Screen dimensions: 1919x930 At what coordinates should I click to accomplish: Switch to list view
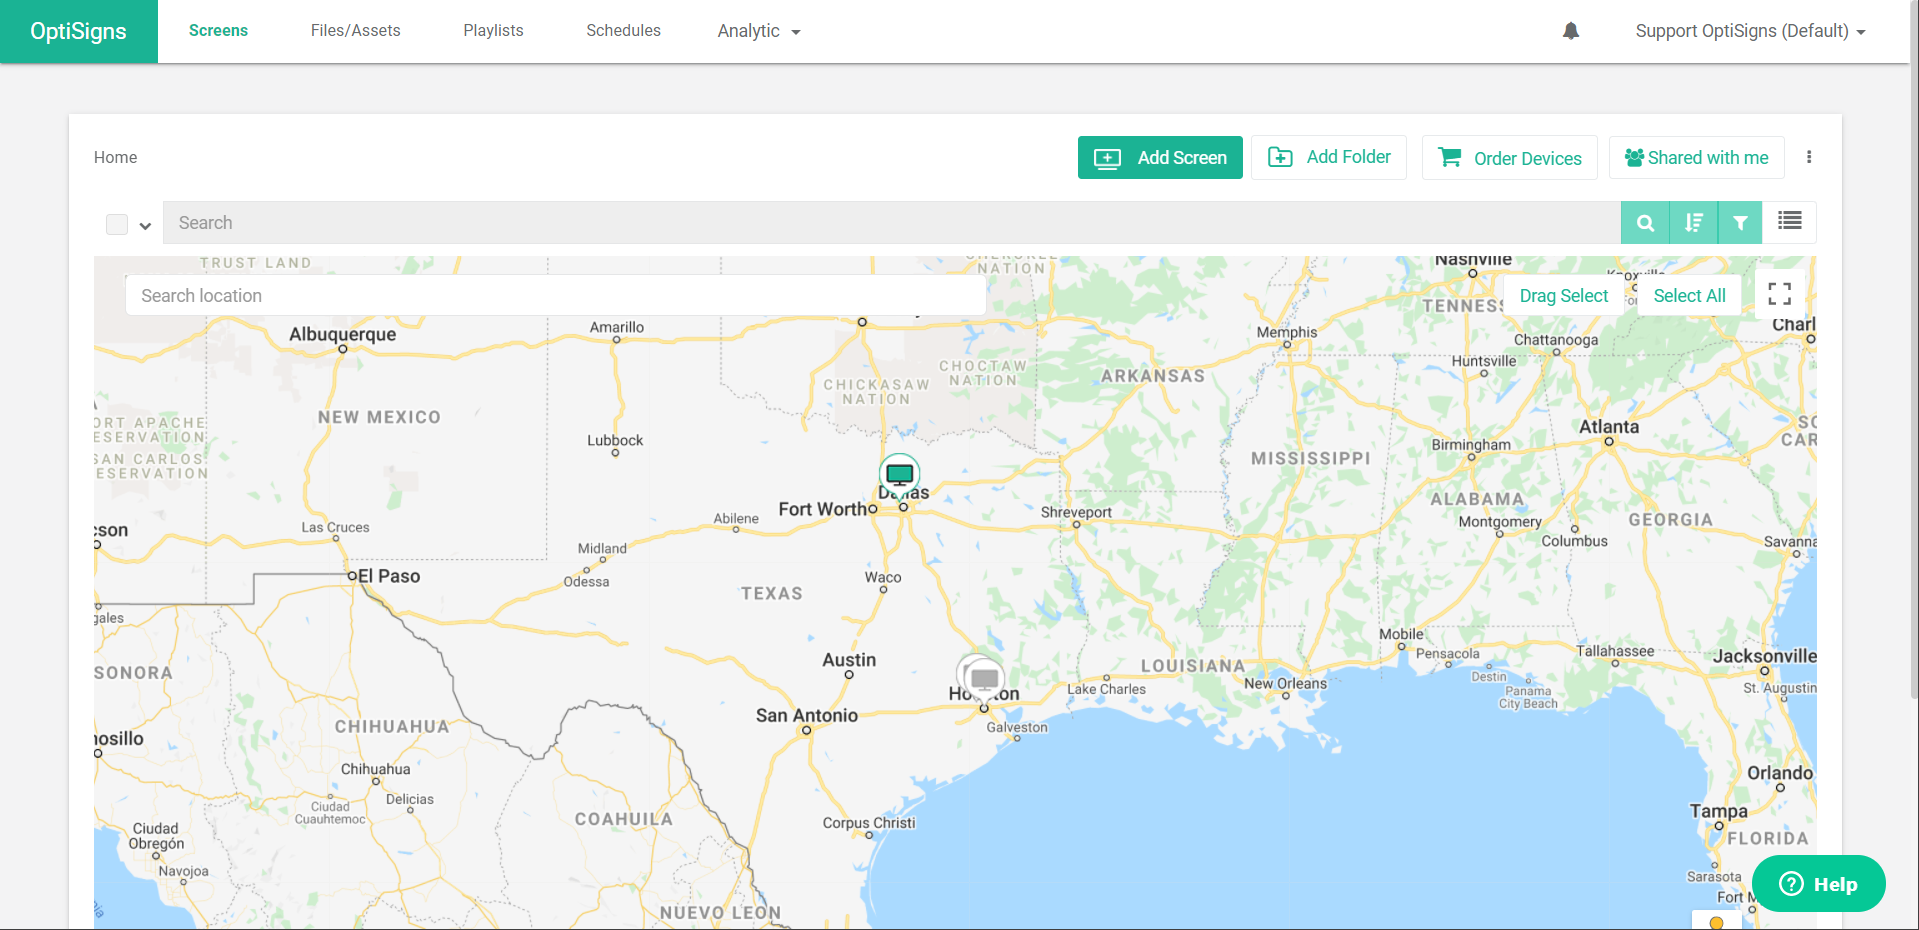pyautogui.click(x=1789, y=221)
